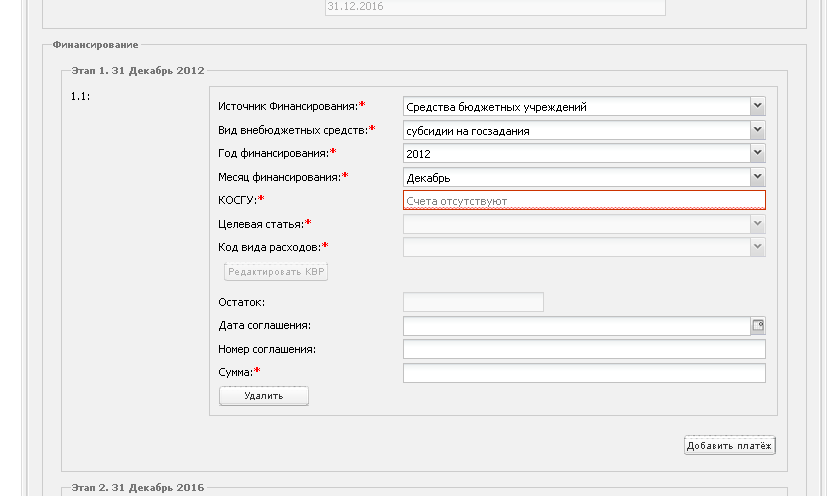Click the 31.12.2016 date field

tap(495, 7)
